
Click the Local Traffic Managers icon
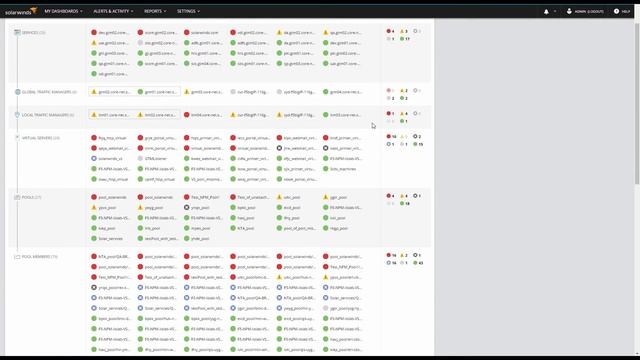click(17, 115)
